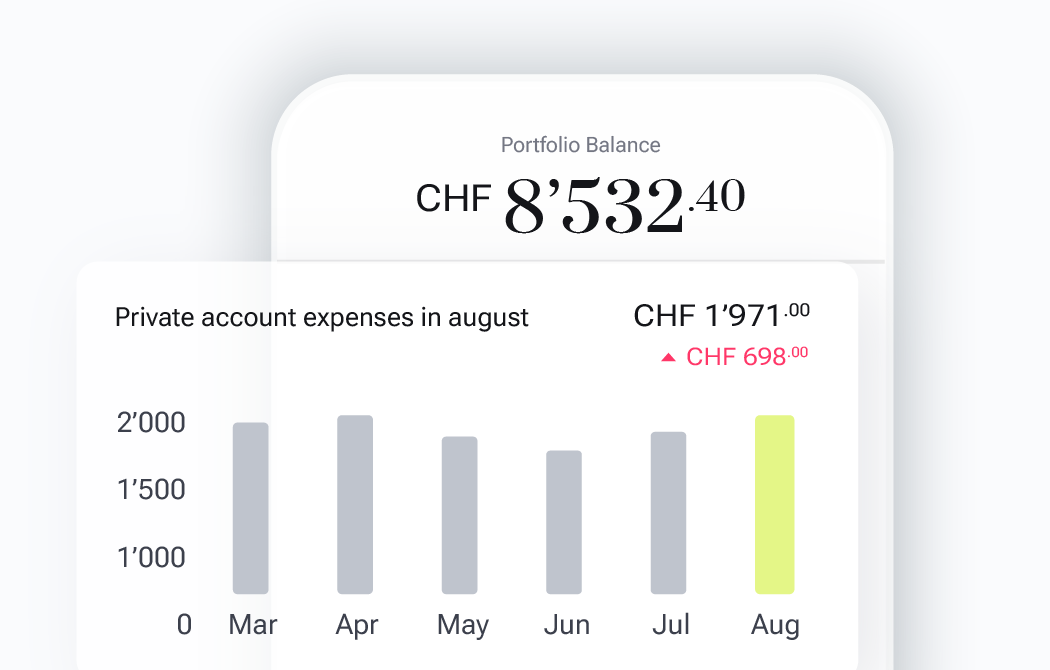The width and height of the screenshot is (1050, 670).
Task: Click the CHF 8'532.40 balance amount
Action: [x=581, y=202]
